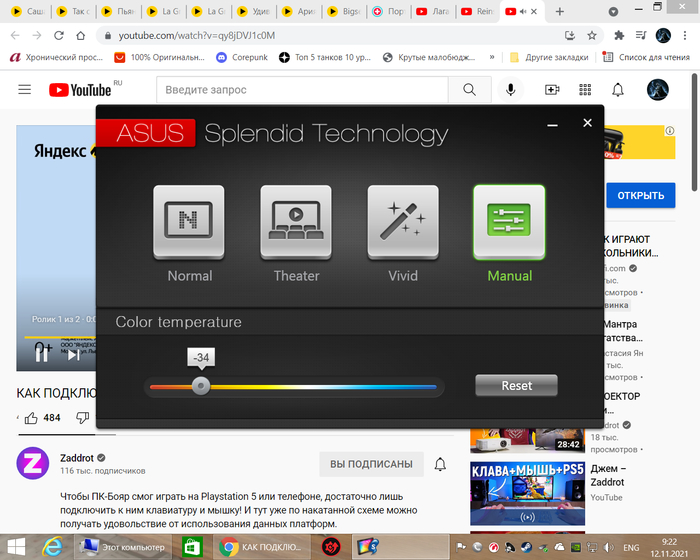
Task: Close the ASUS Splendid Technology window
Action: 588,123
